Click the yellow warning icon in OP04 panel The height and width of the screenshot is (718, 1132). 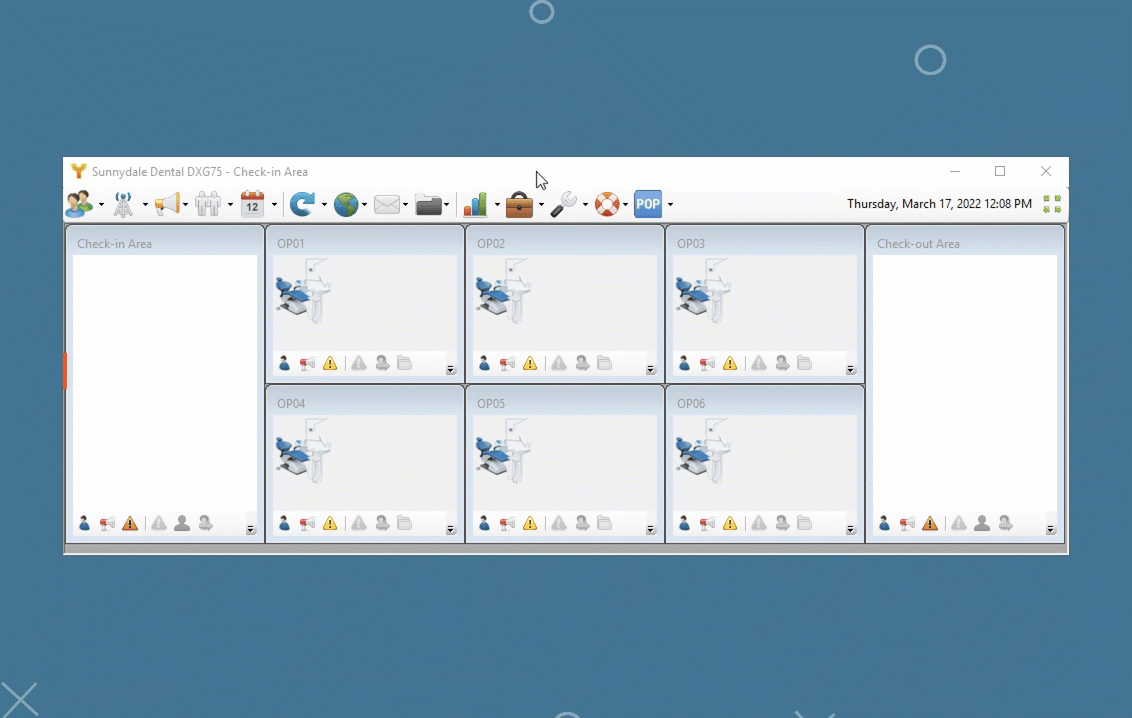(x=330, y=523)
